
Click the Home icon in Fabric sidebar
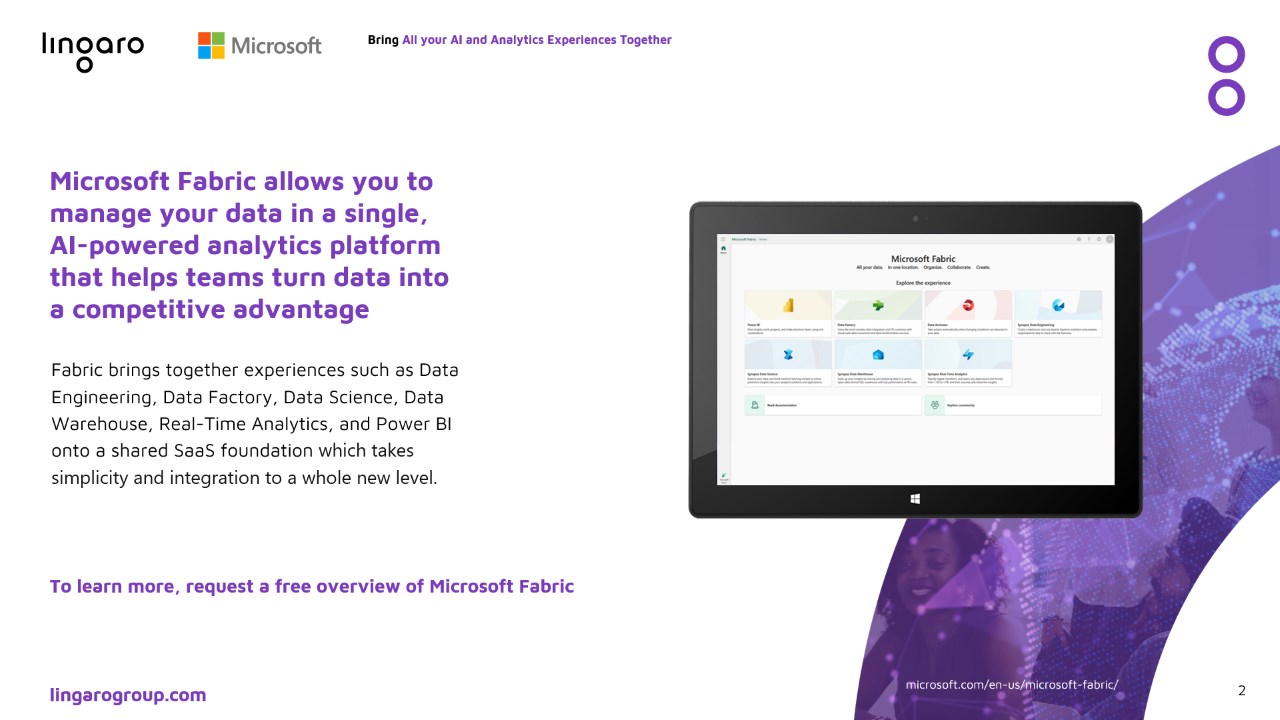pos(723,249)
